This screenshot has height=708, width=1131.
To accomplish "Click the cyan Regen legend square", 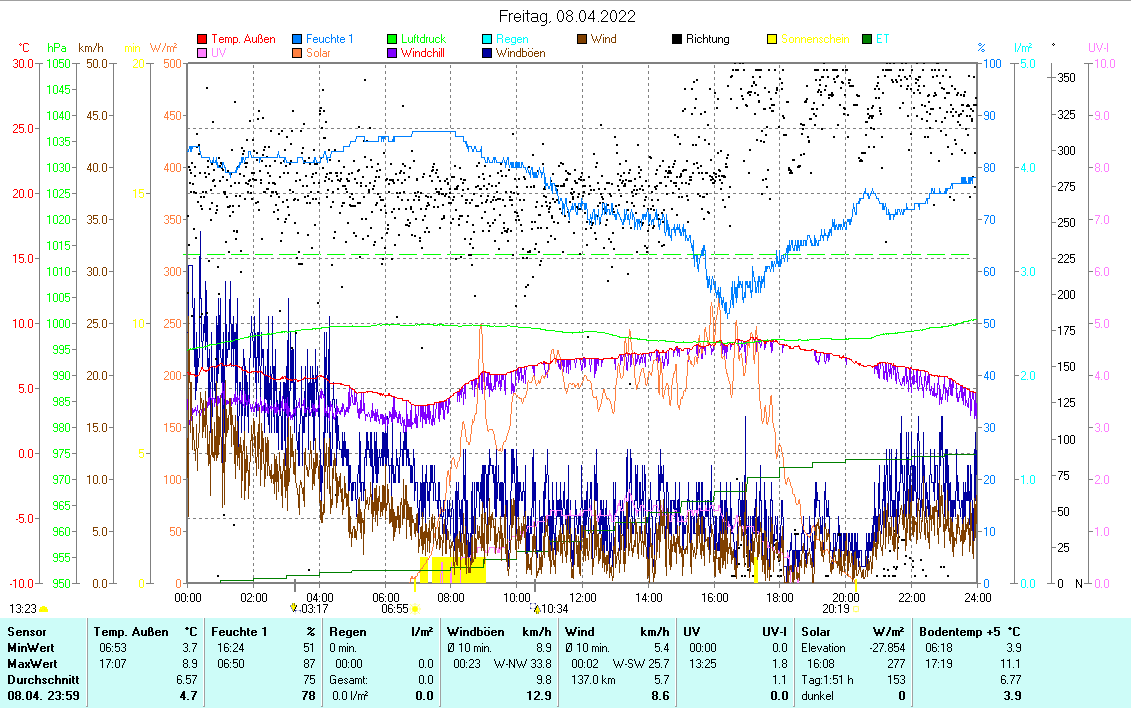I will coord(487,40).
